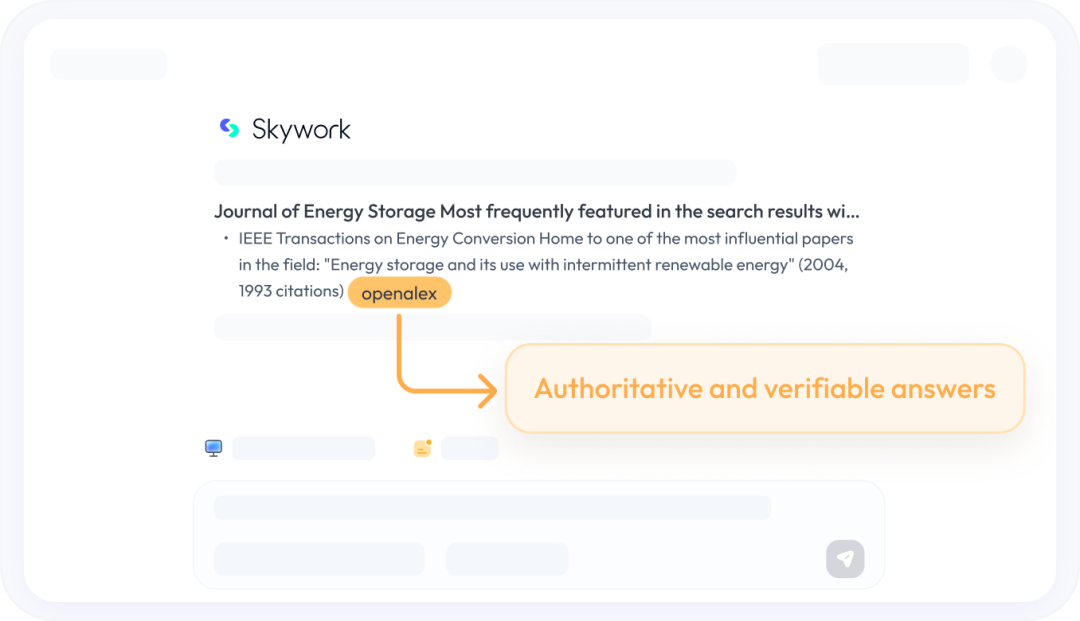Click the placeholder bar below citation text
1080x621 pixels.
[x=432, y=327]
